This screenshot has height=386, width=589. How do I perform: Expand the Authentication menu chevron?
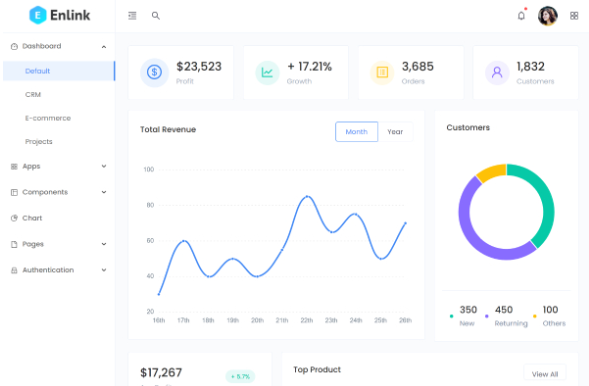(104, 270)
